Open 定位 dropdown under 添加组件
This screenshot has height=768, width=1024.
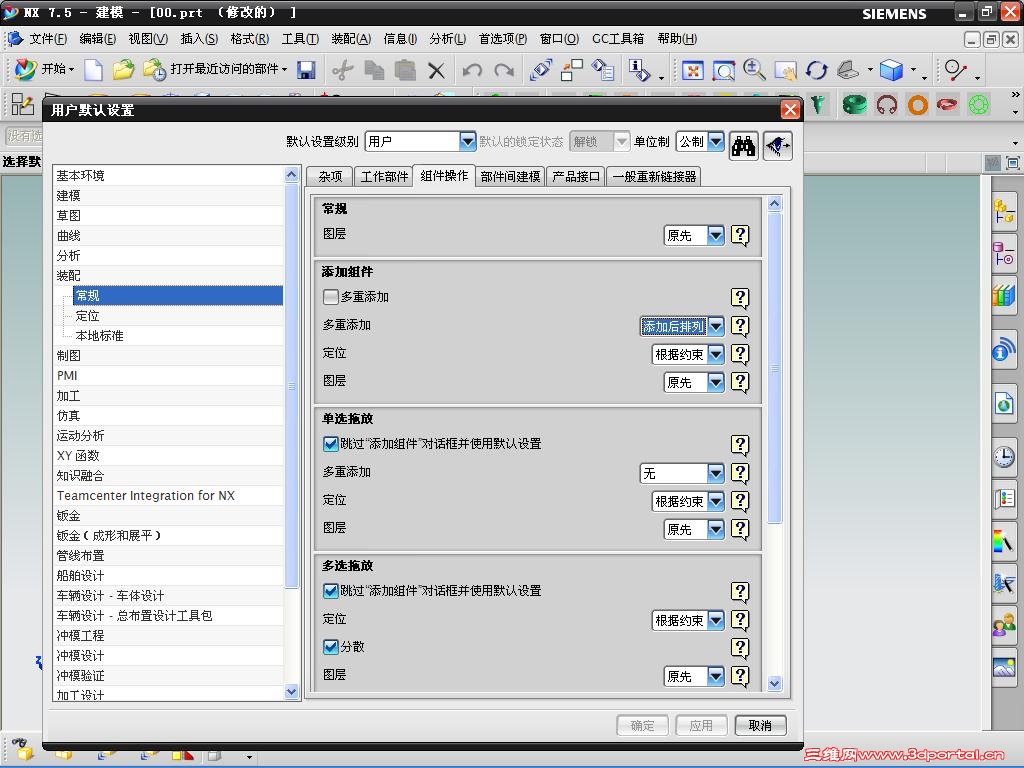pos(716,354)
